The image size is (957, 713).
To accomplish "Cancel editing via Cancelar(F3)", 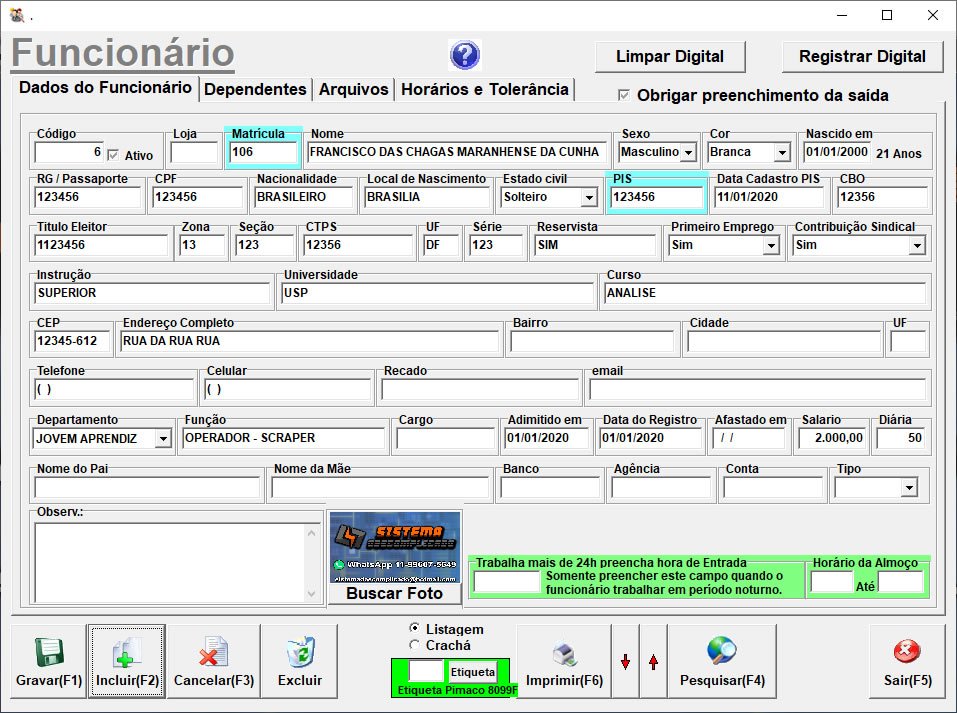I will (214, 661).
